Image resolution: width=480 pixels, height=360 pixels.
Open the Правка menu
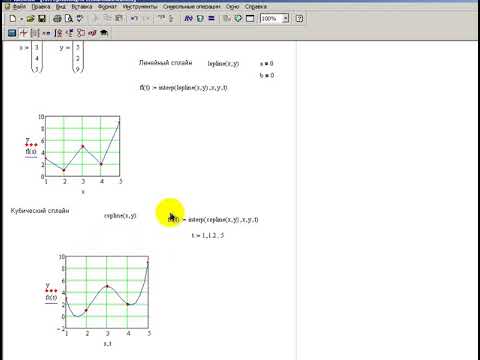pyautogui.click(x=41, y=7)
